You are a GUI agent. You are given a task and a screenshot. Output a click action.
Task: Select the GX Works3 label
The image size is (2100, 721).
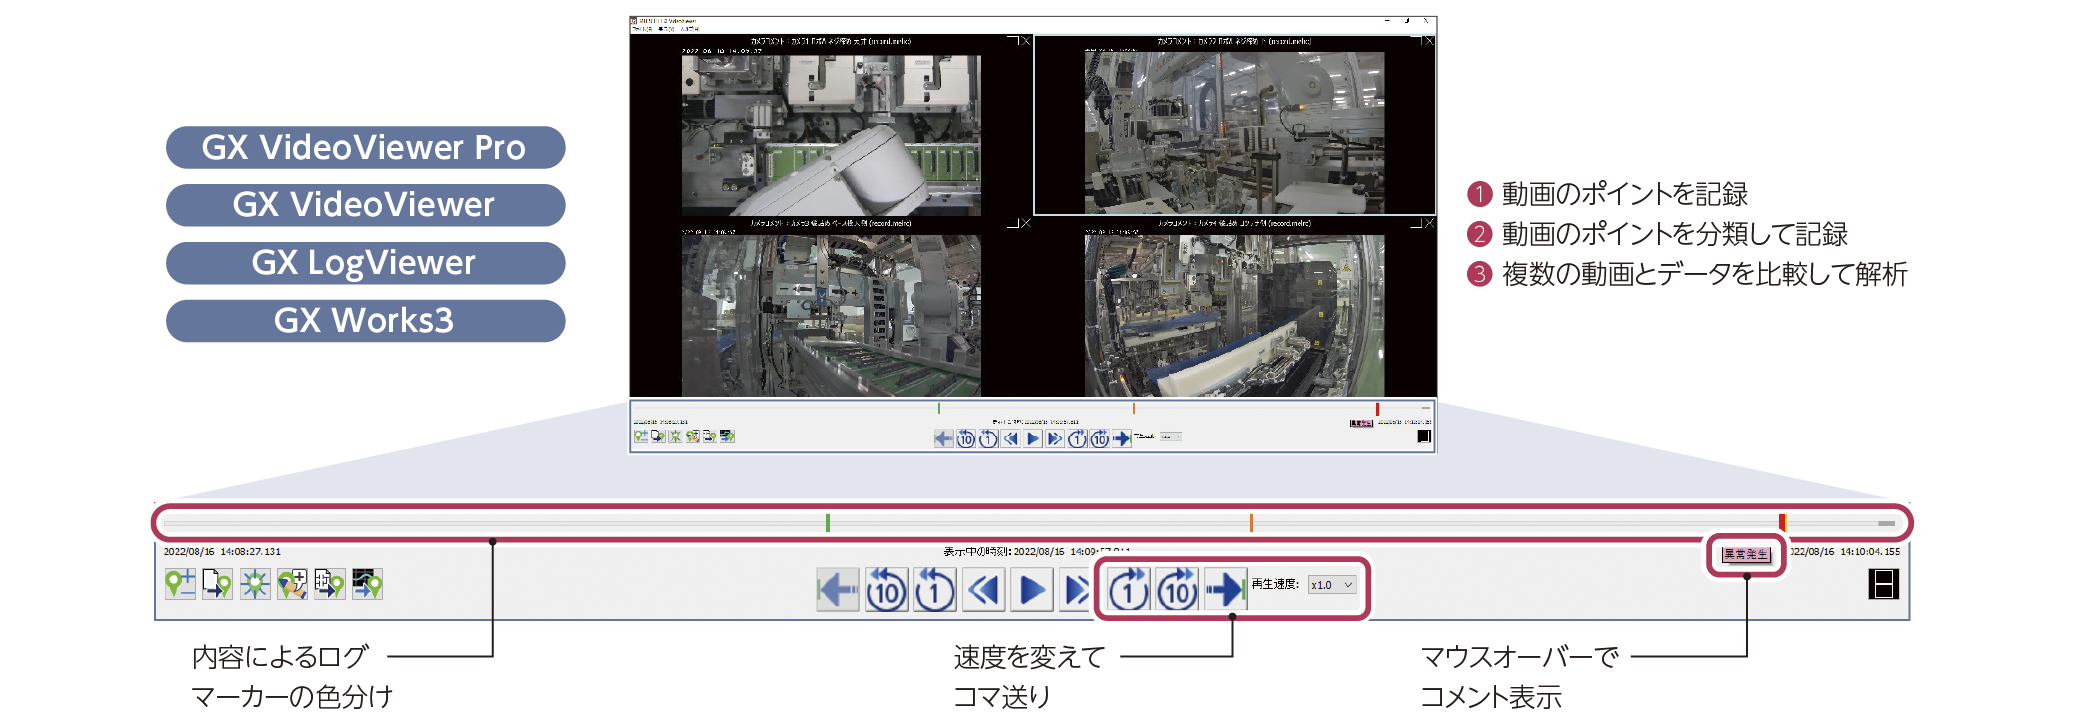coord(365,321)
